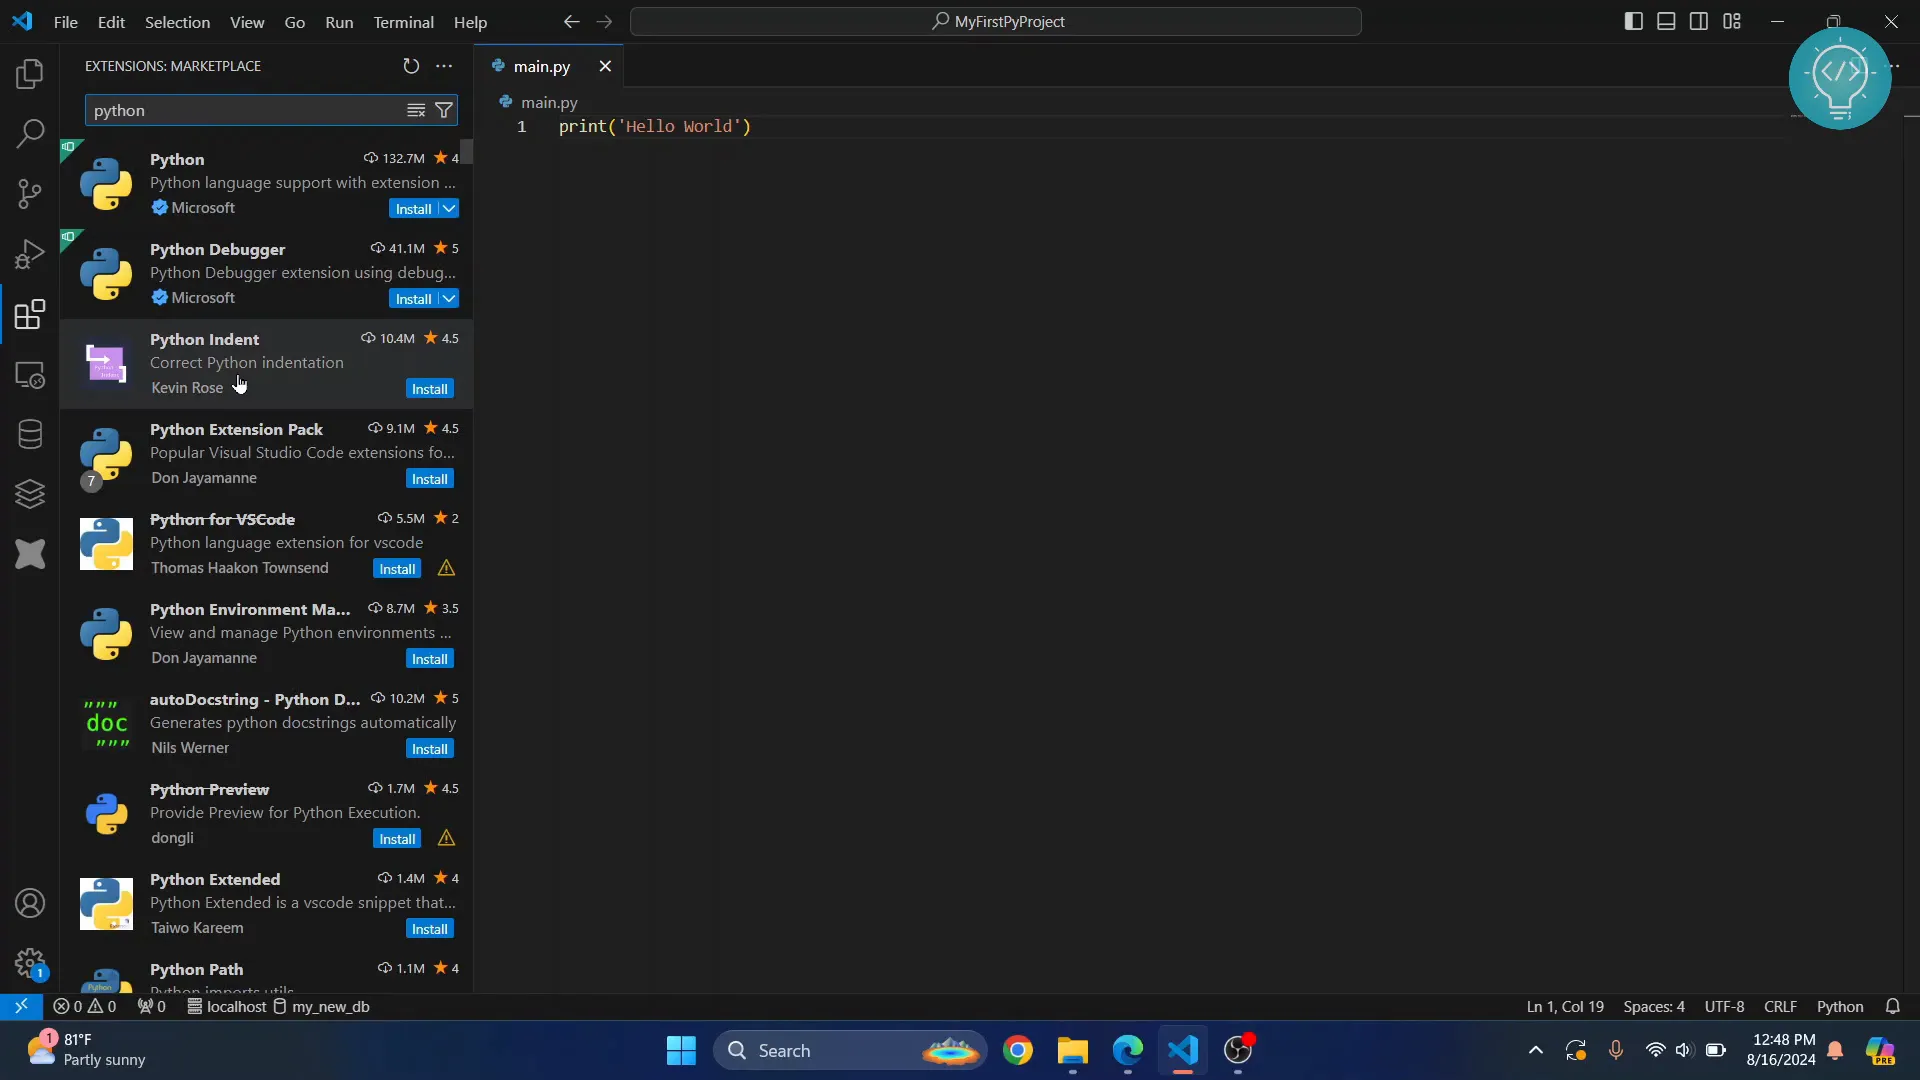
Task: Open the Extensions overflow menu
Action: tap(444, 66)
